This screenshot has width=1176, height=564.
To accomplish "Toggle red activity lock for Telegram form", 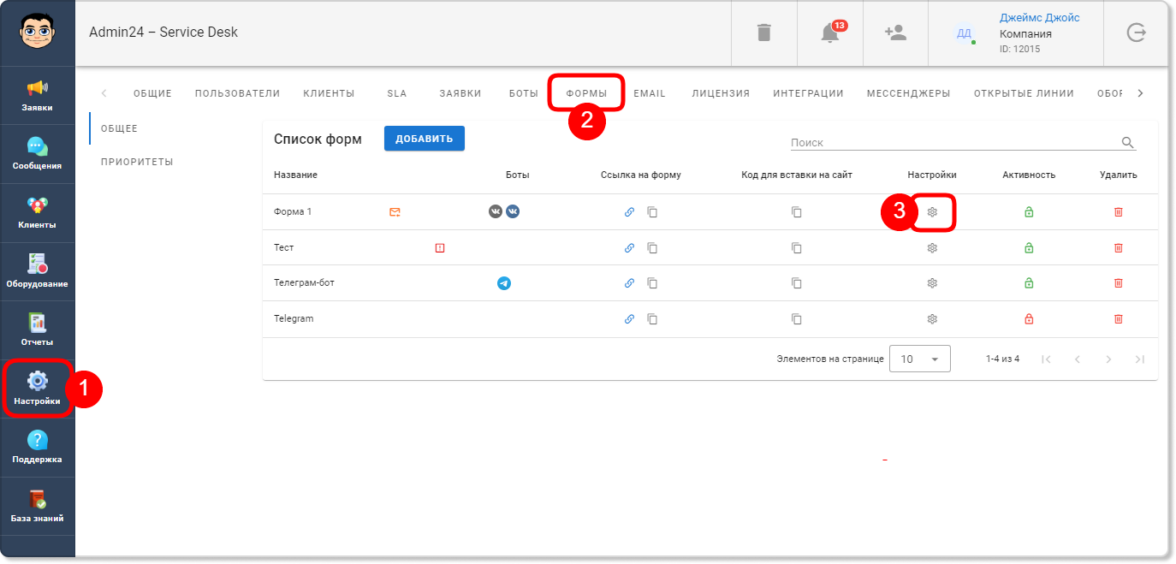I will pos(1028,319).
